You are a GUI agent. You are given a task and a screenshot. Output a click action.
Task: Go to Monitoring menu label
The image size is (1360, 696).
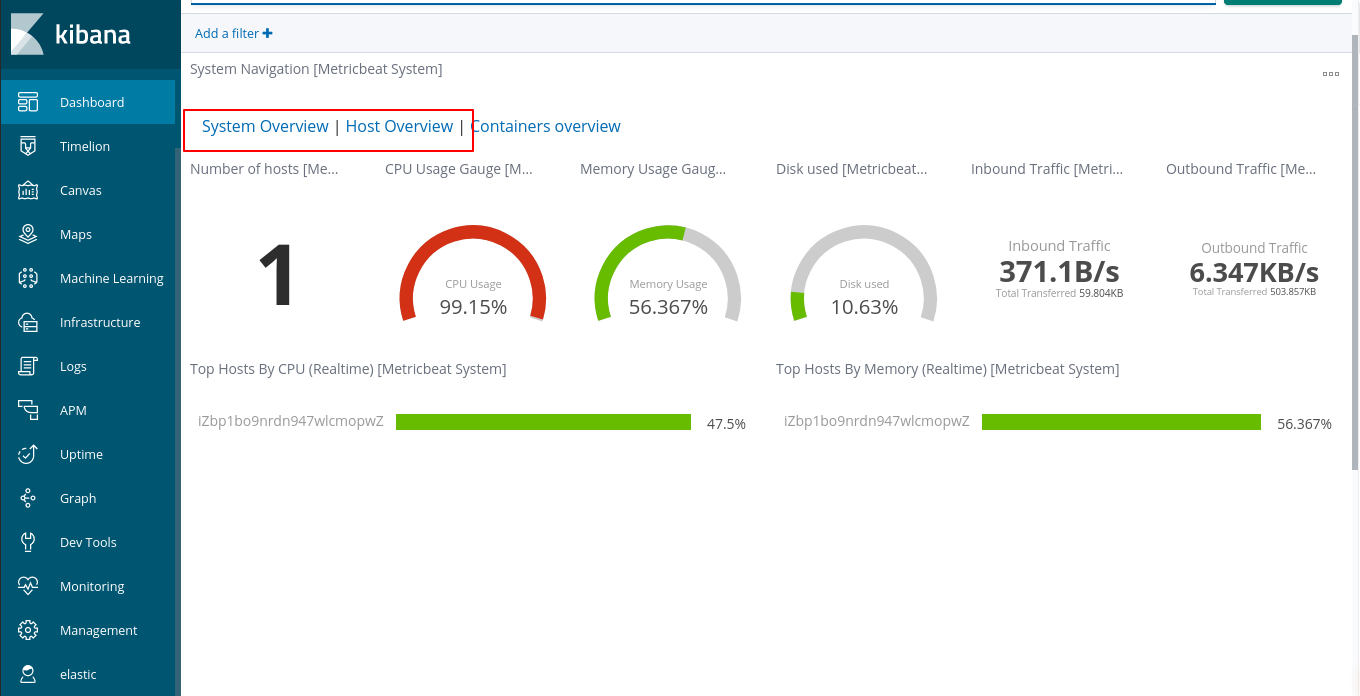coord(92,586)
